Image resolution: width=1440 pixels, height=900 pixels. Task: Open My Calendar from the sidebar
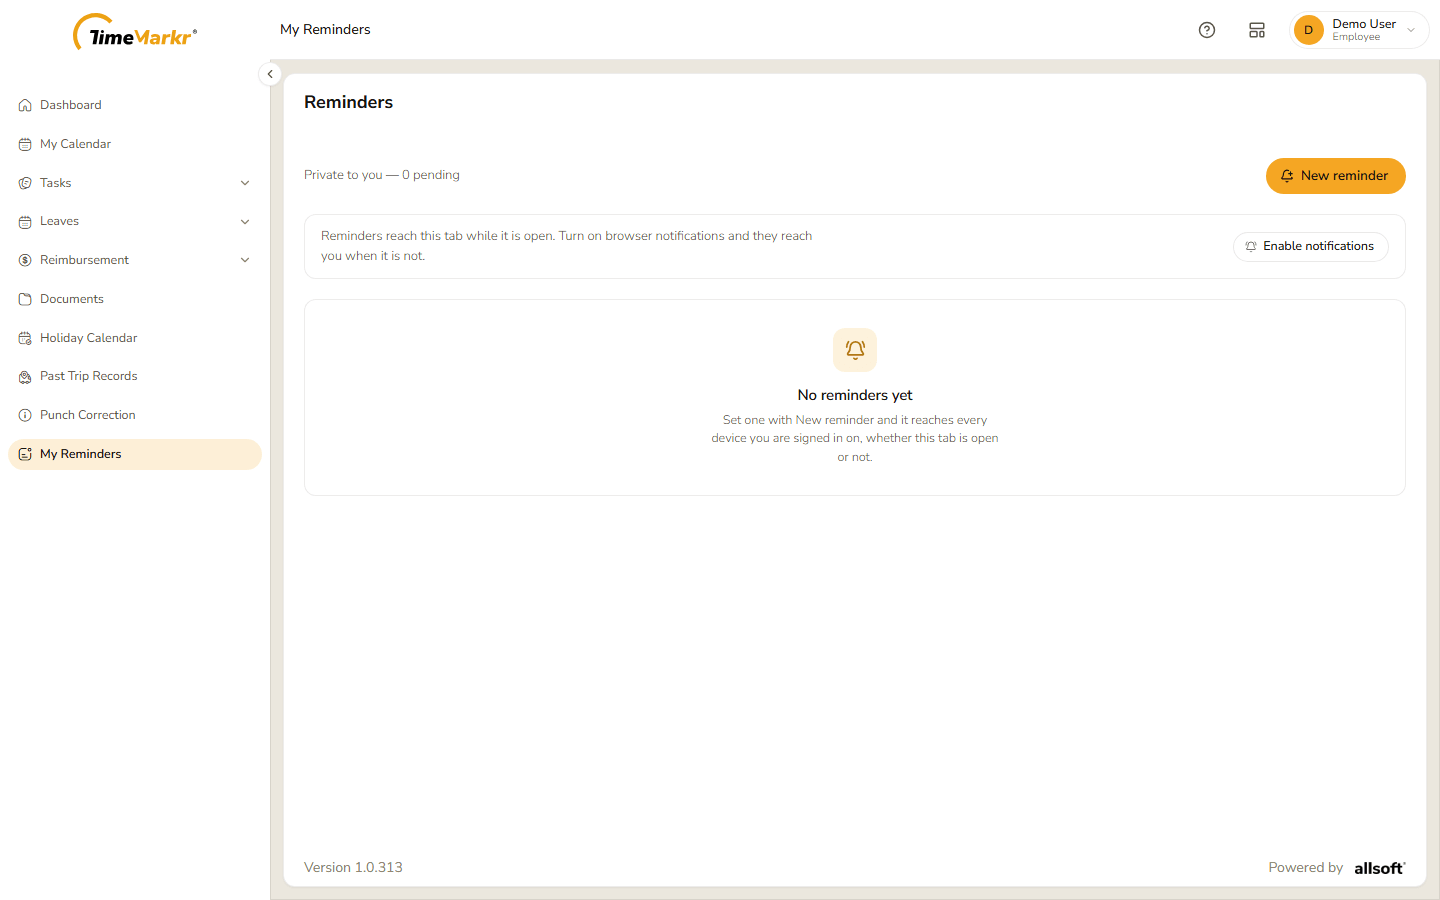click(135, 144)
